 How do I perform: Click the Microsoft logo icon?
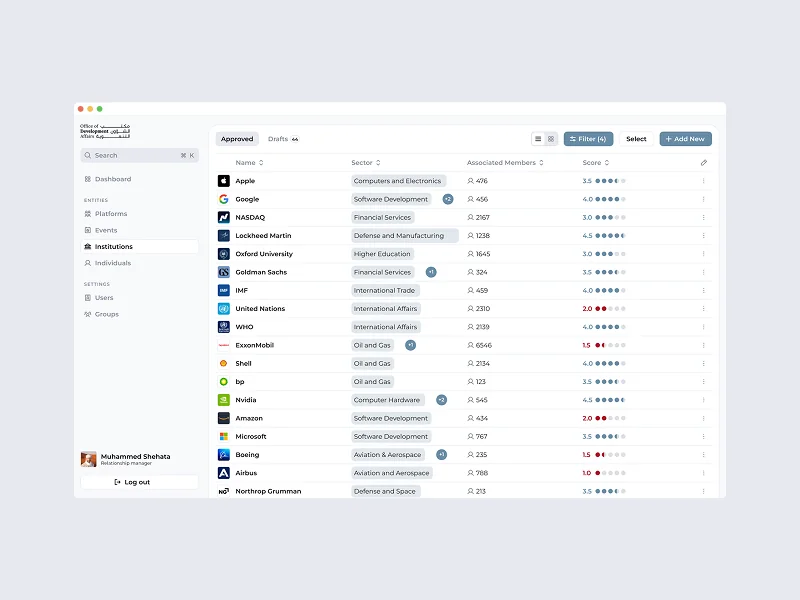coord(223,437)
